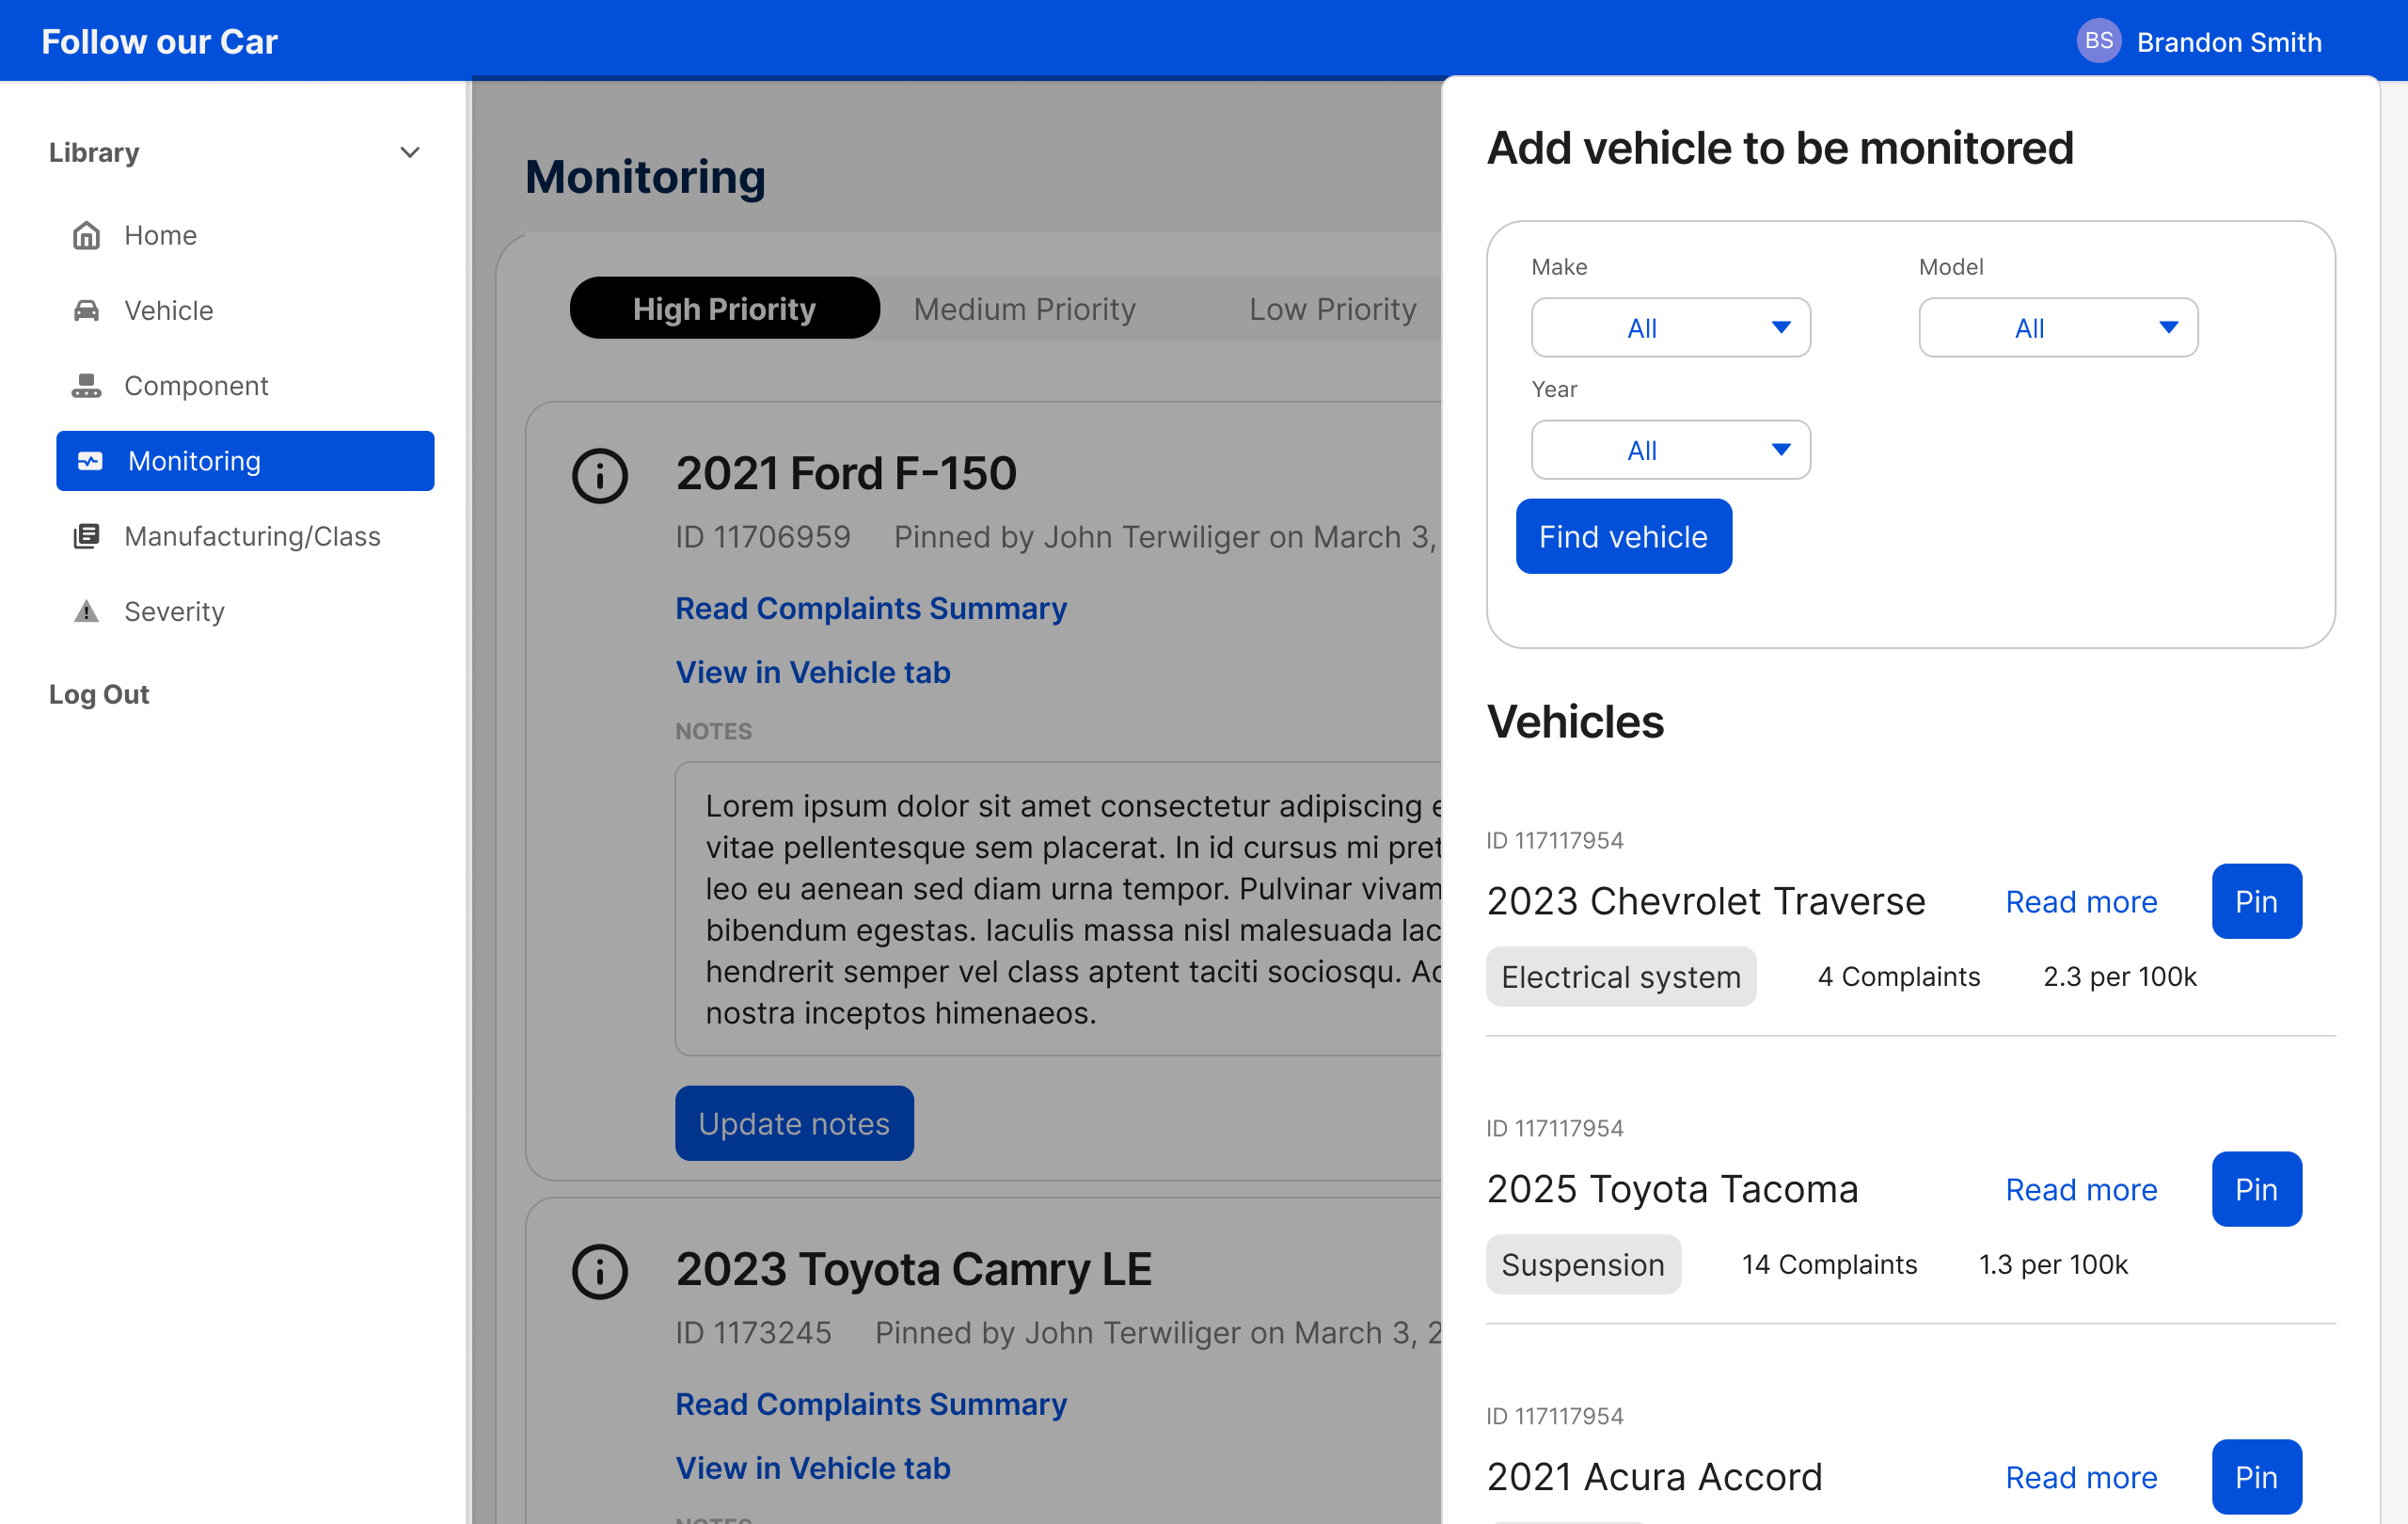Click the '4 Complaints' text
Viewport: 2408px width, 1524px height.
coord(1899,976)
